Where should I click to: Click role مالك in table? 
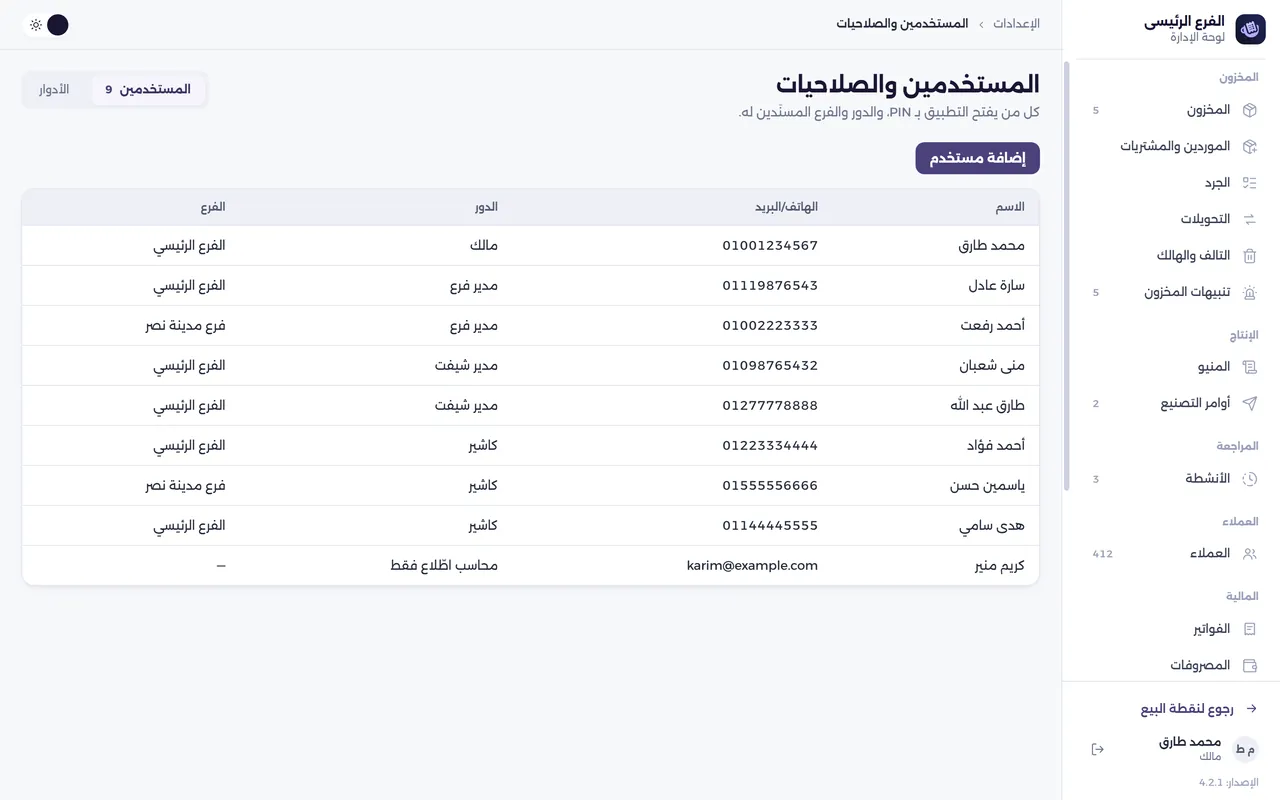point(483,245)
